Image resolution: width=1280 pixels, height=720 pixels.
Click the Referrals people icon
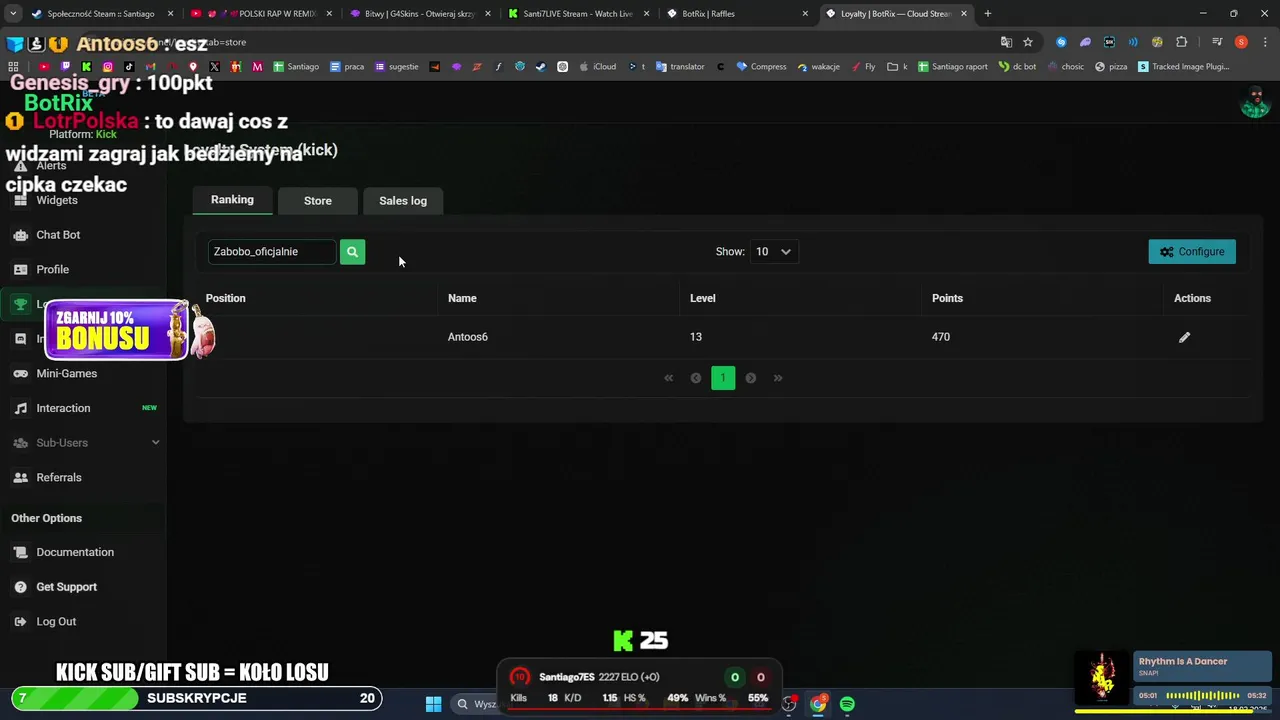[20, 477]
